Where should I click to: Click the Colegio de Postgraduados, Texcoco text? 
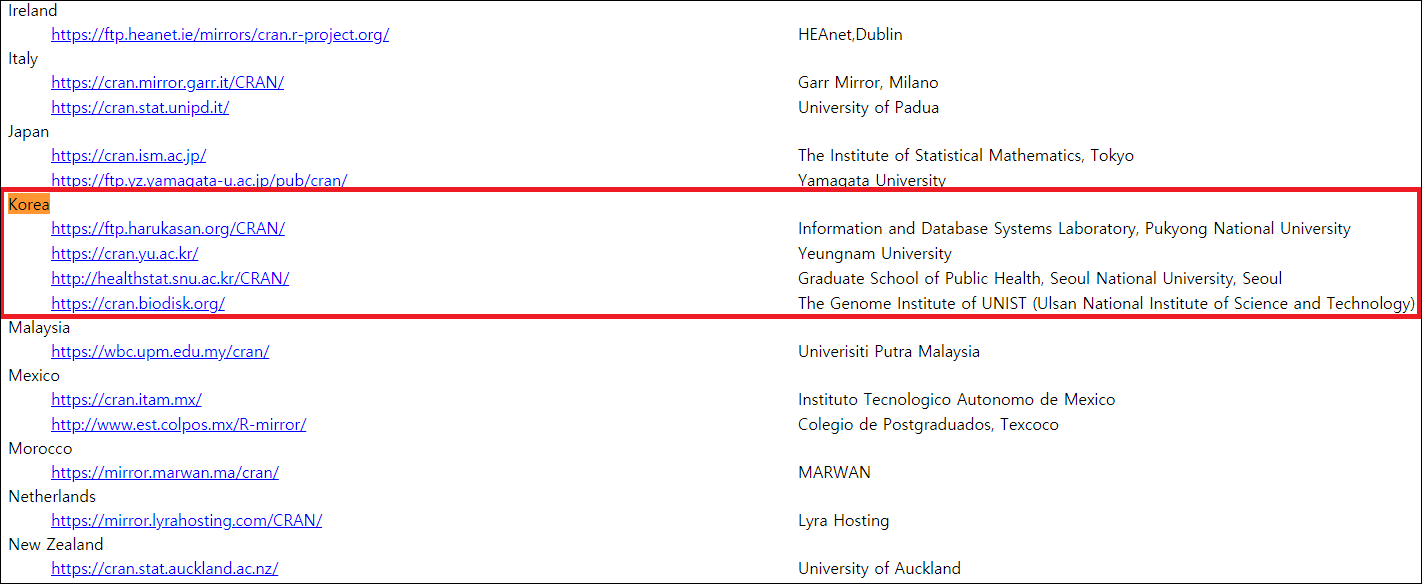pos(928,424)
